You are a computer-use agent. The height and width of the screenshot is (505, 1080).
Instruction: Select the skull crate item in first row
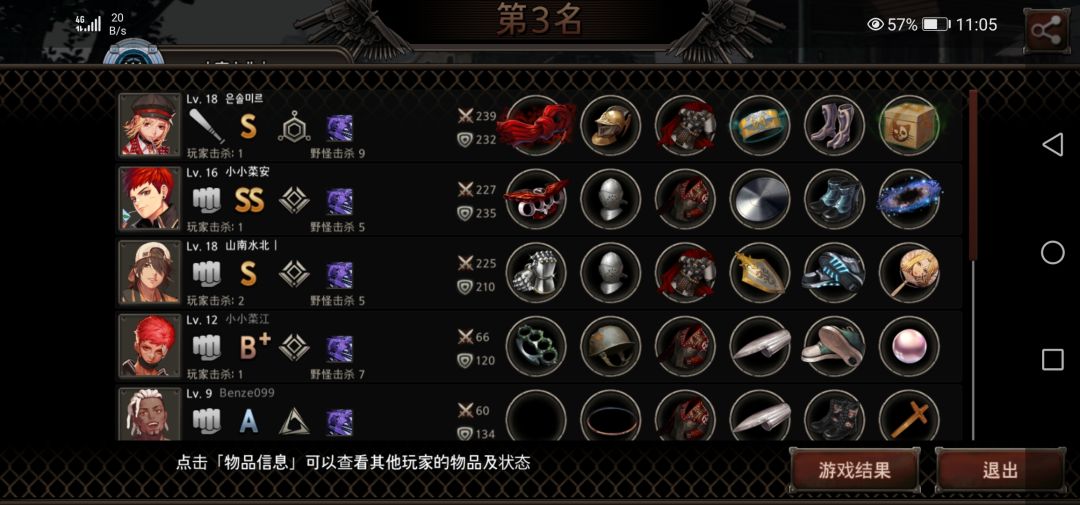point(909,125)
